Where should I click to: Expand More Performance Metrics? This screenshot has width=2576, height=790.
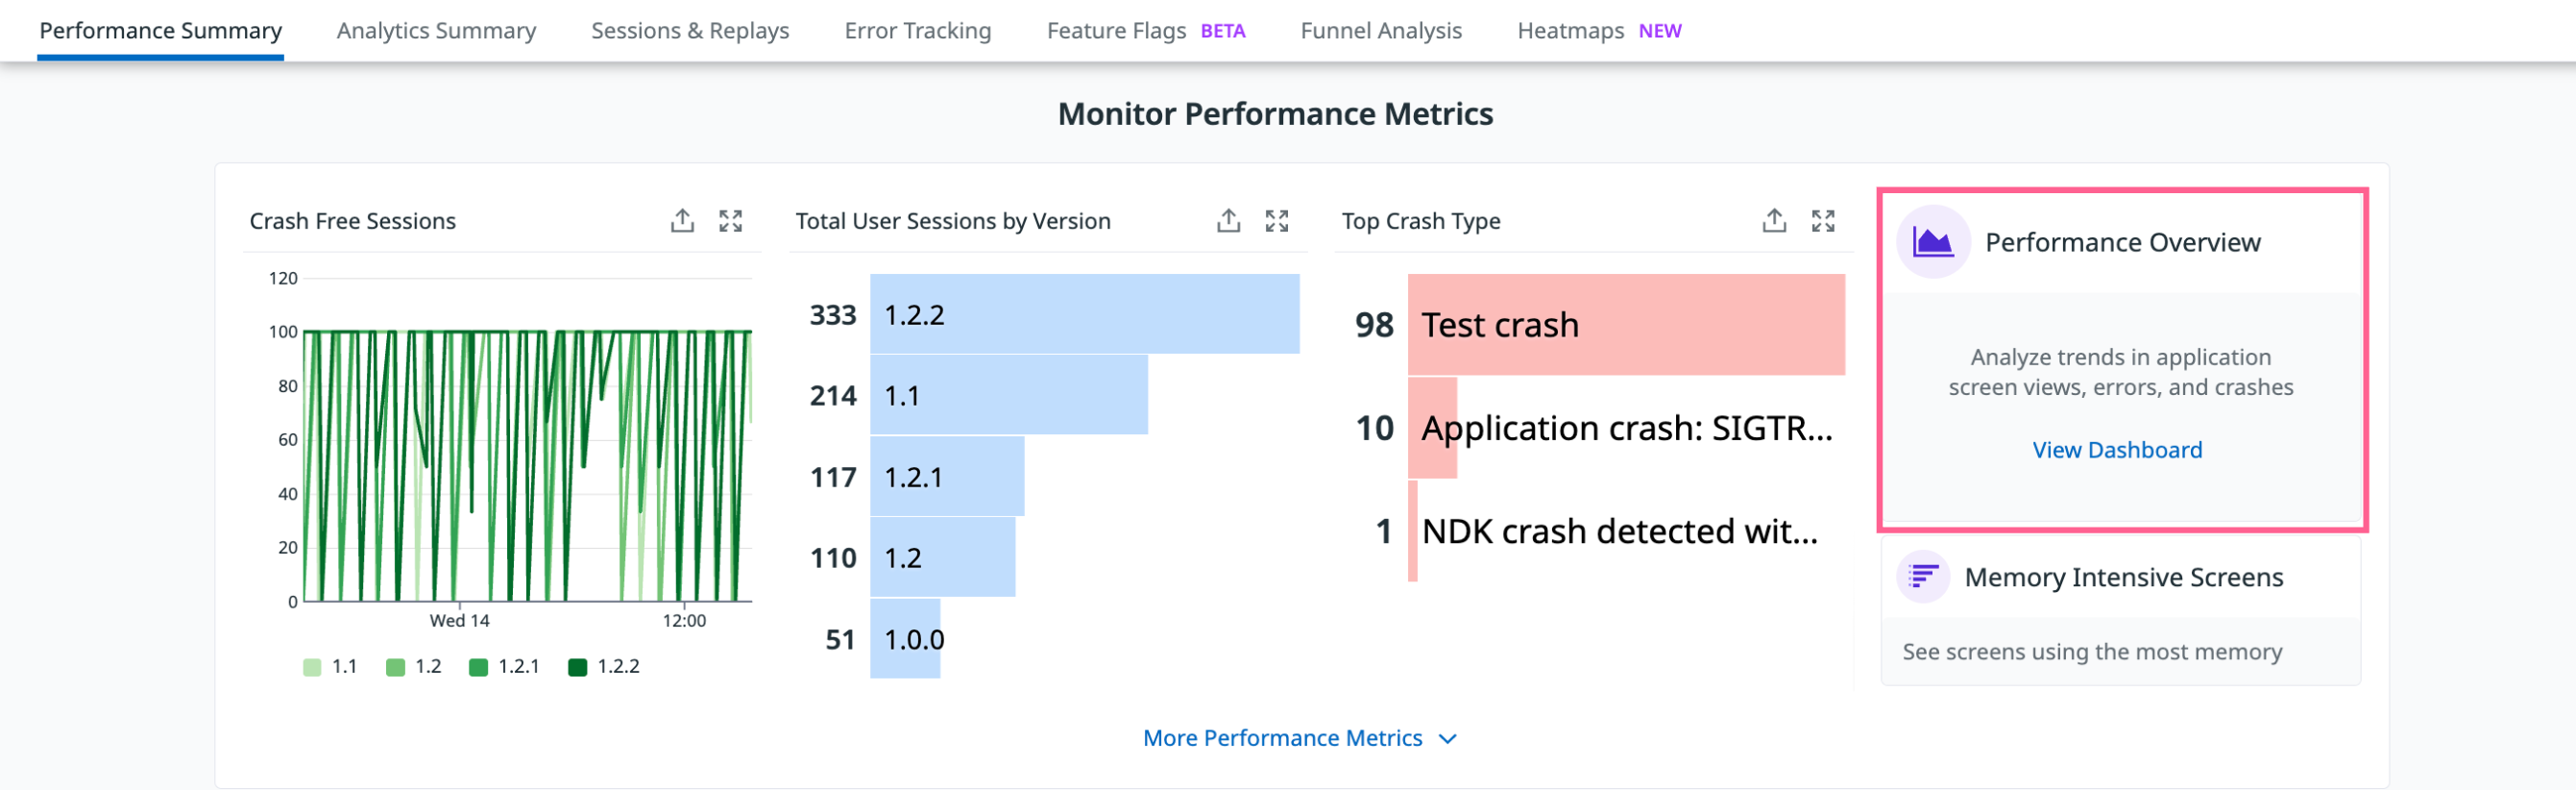[x=1299, y=738]
